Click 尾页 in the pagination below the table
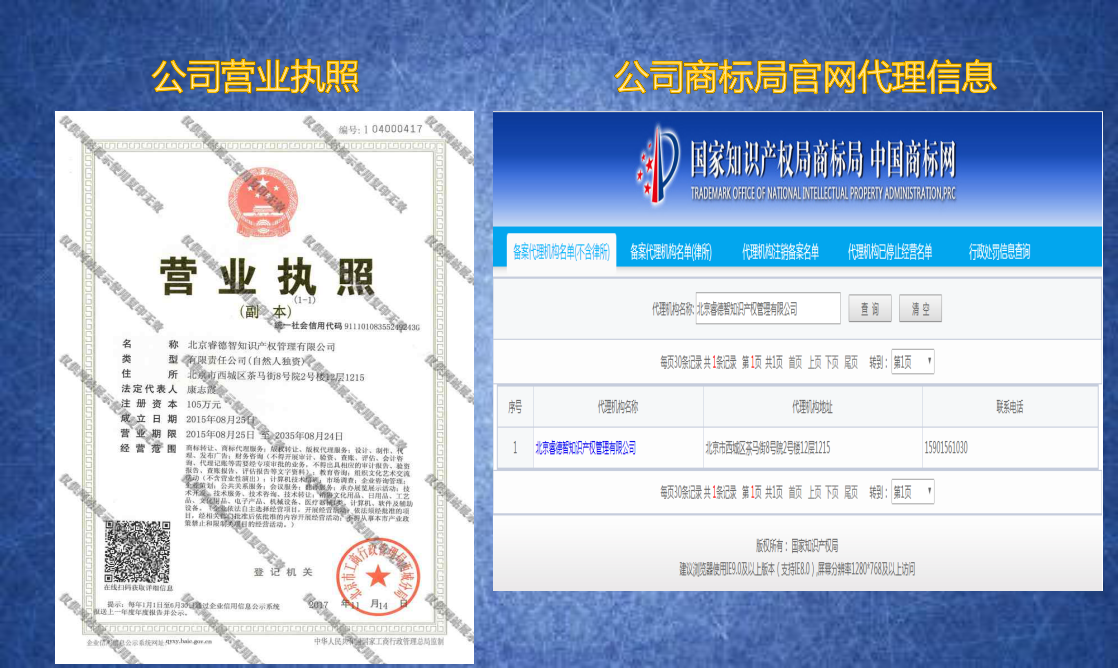 (x=851, y=492)
